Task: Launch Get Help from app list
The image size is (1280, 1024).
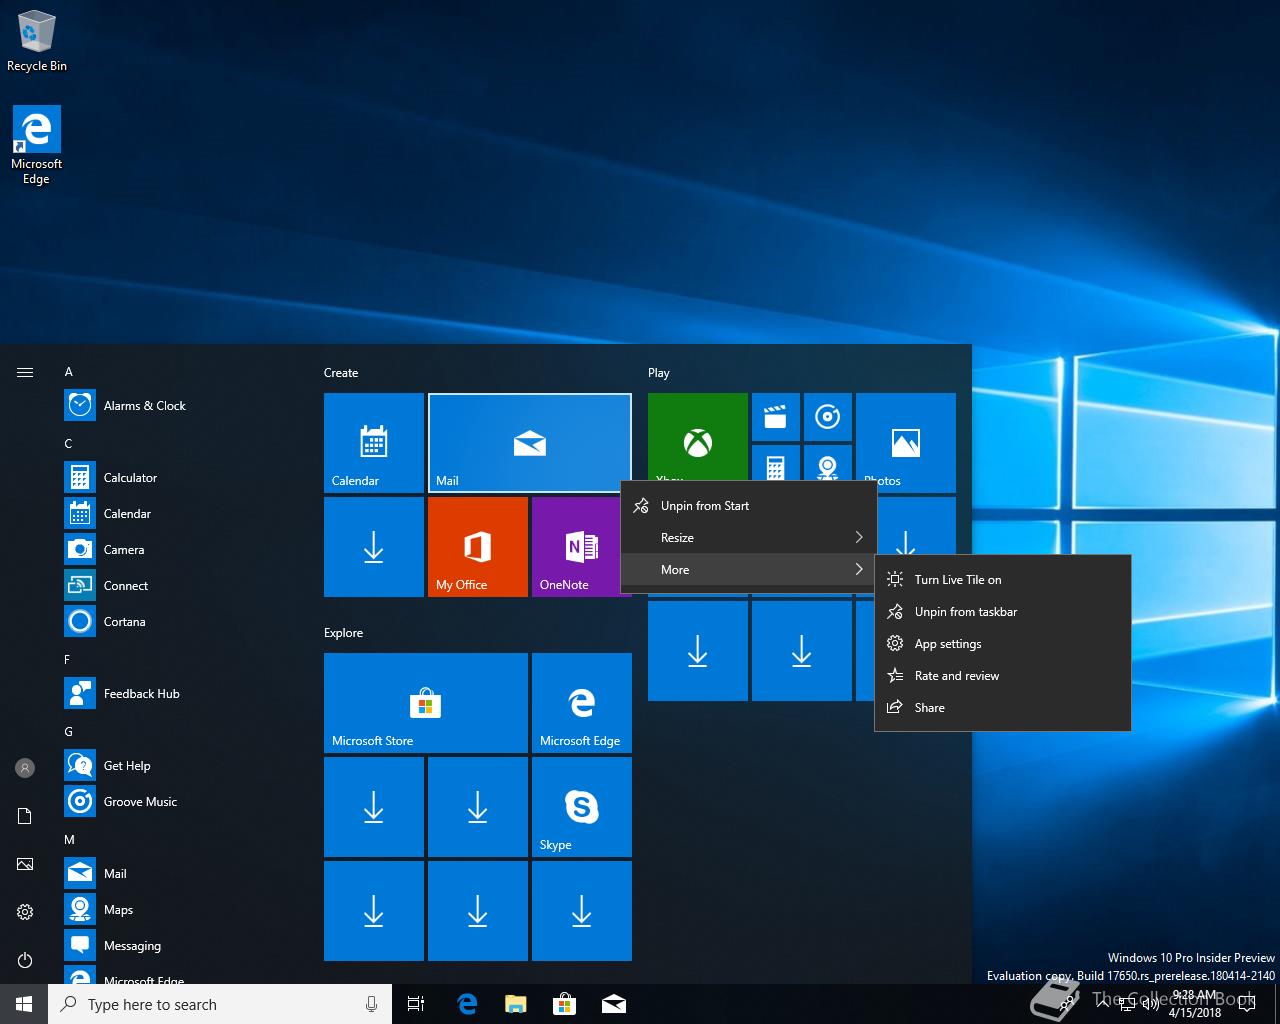Action: coord(180,765)
